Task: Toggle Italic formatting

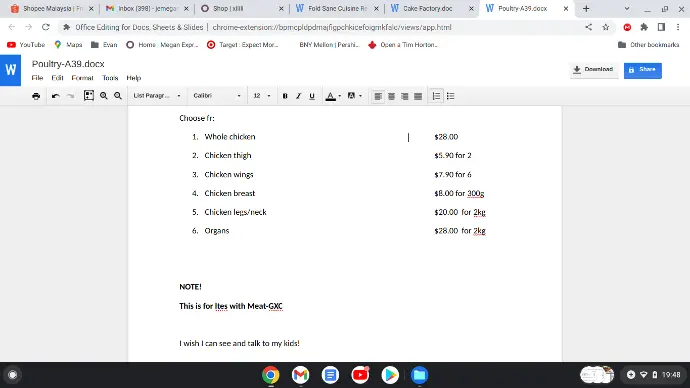Action: pos(298,96)
